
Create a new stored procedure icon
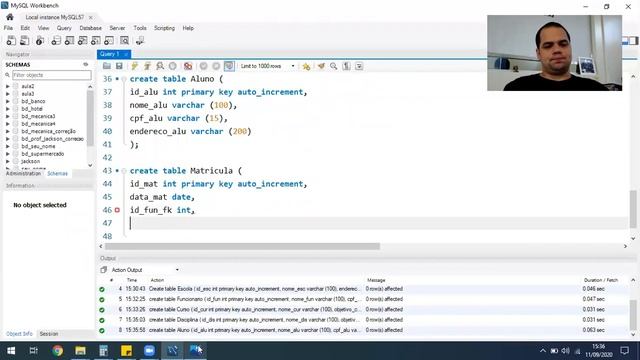[96, 40]
